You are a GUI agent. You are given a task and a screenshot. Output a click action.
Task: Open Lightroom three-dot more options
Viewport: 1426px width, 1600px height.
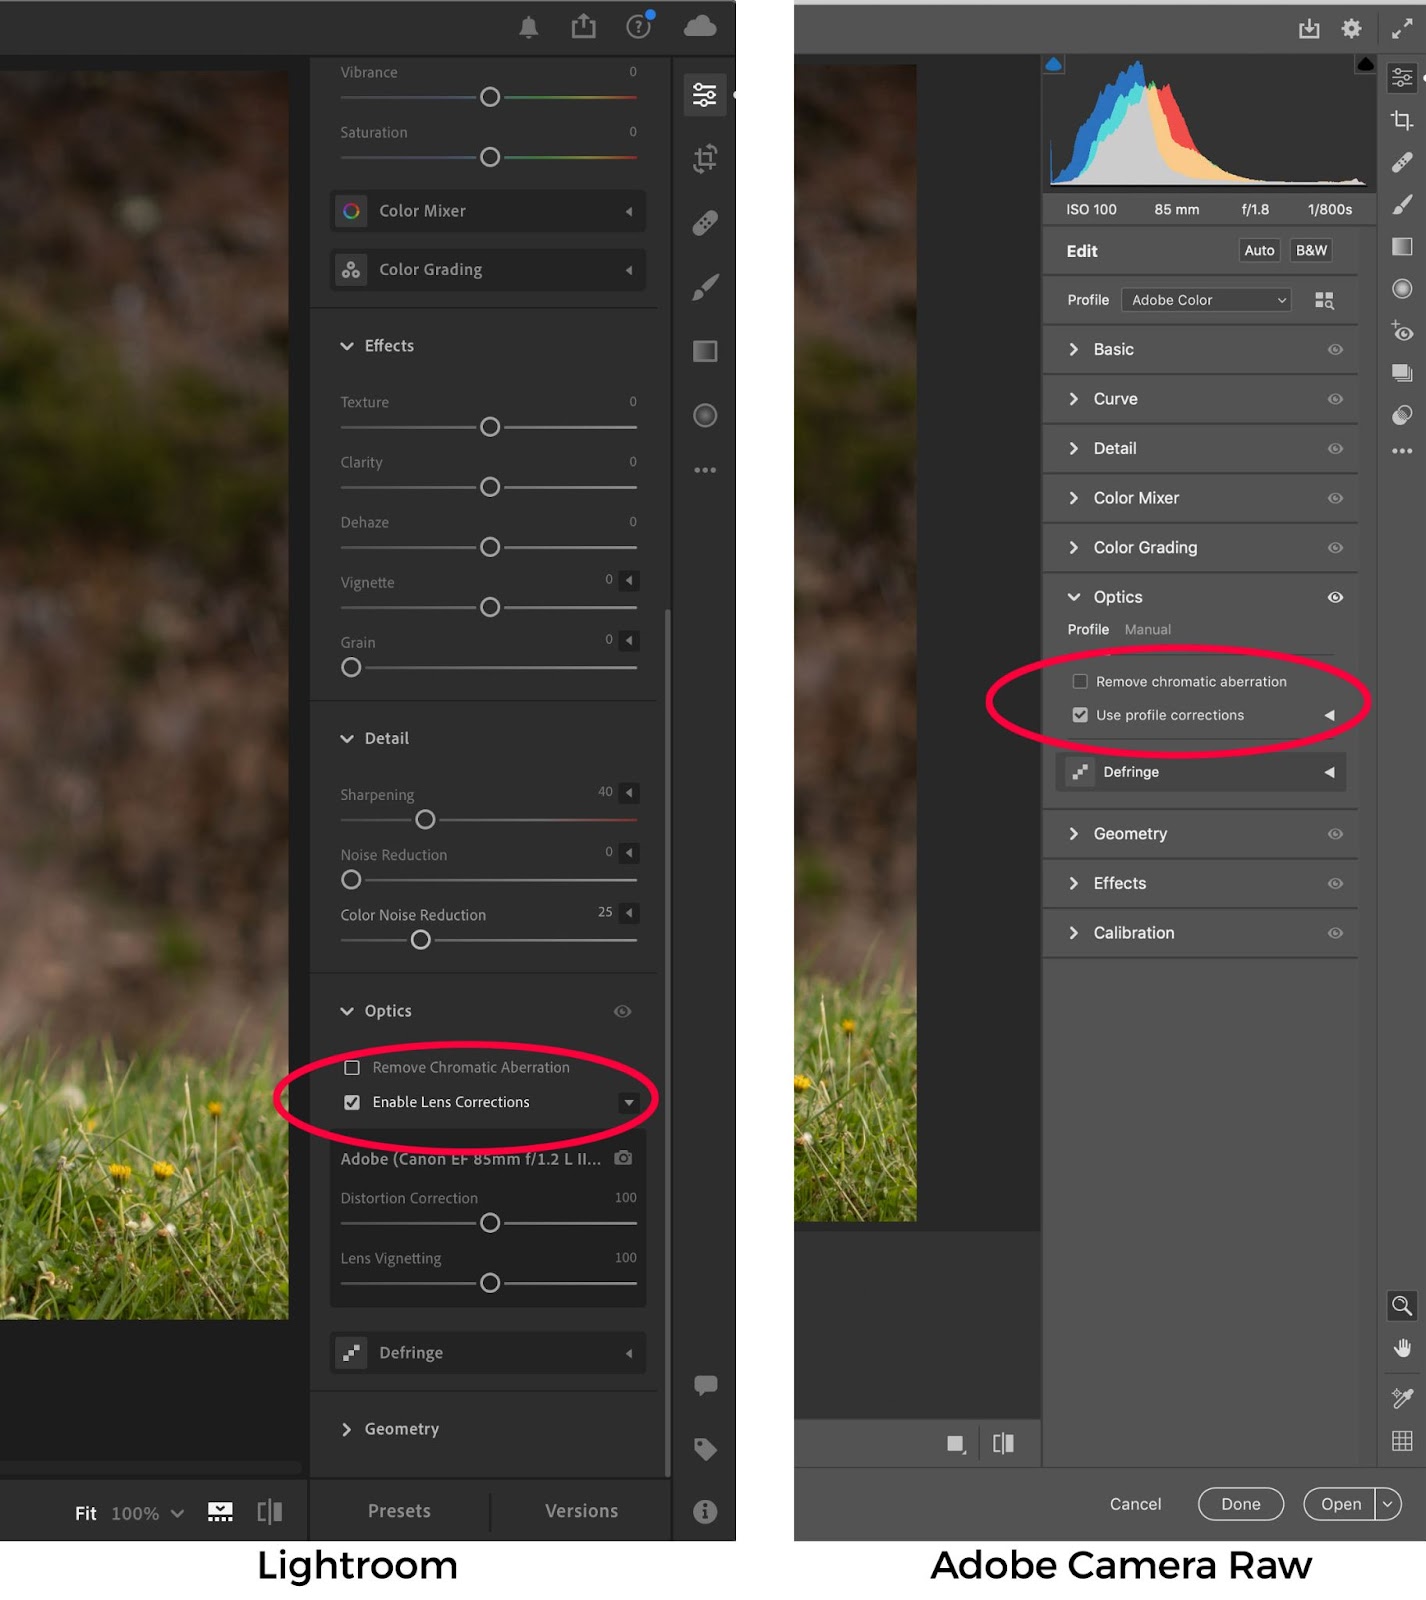pos(705,470)
